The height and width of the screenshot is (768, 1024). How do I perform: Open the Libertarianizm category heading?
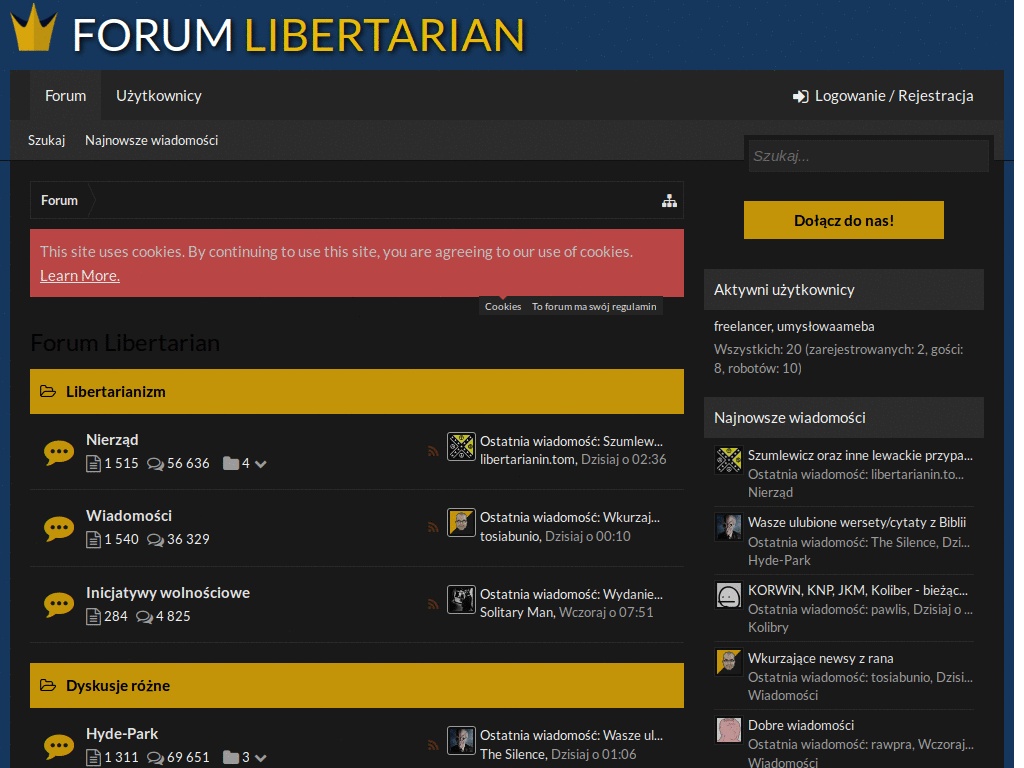[116, 392]
